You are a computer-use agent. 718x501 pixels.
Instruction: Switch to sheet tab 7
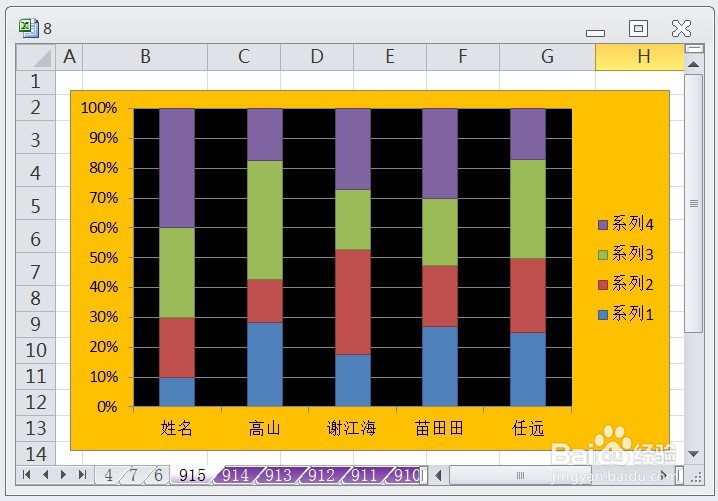pos(133,475)
